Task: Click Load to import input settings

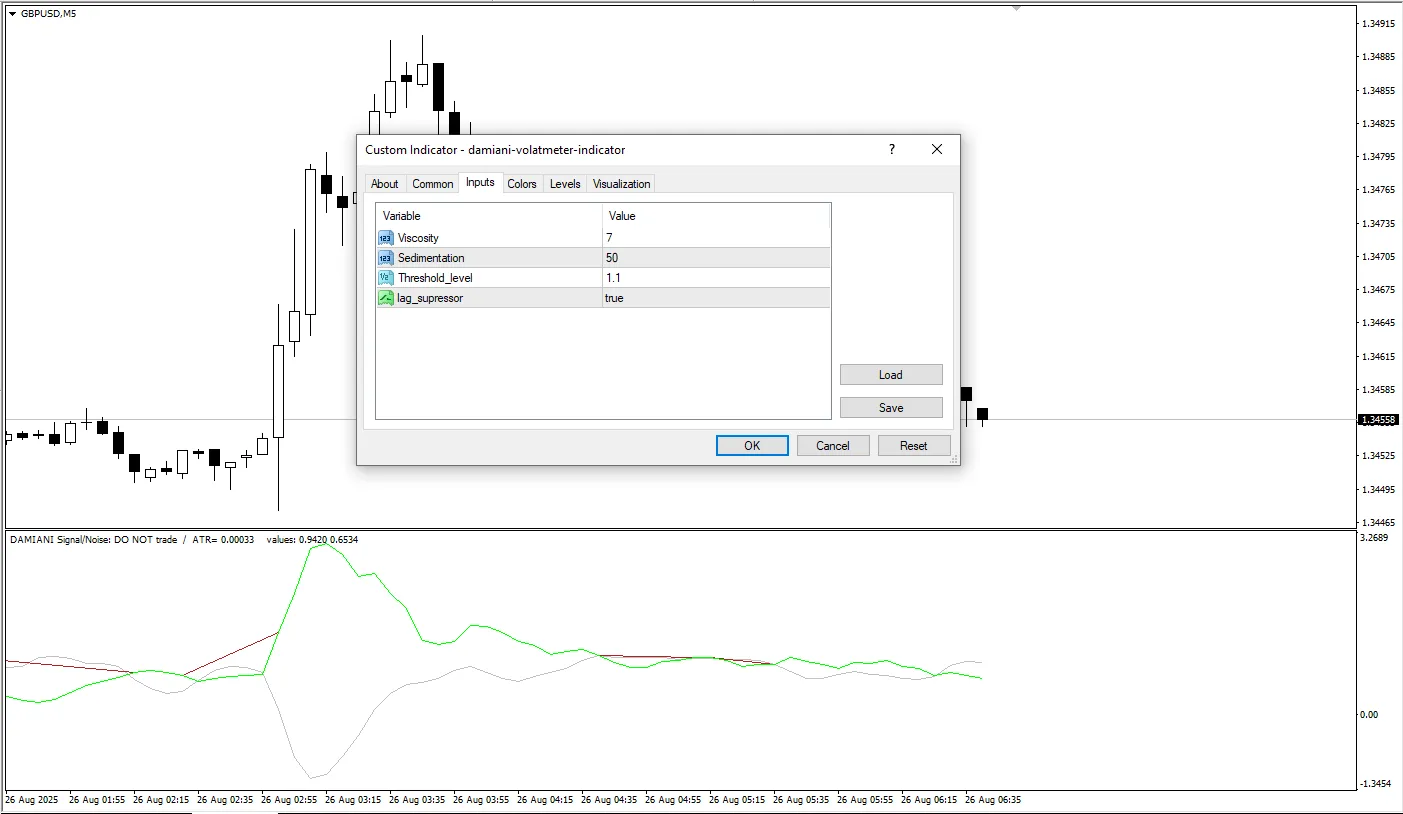Action: (891, 375)
